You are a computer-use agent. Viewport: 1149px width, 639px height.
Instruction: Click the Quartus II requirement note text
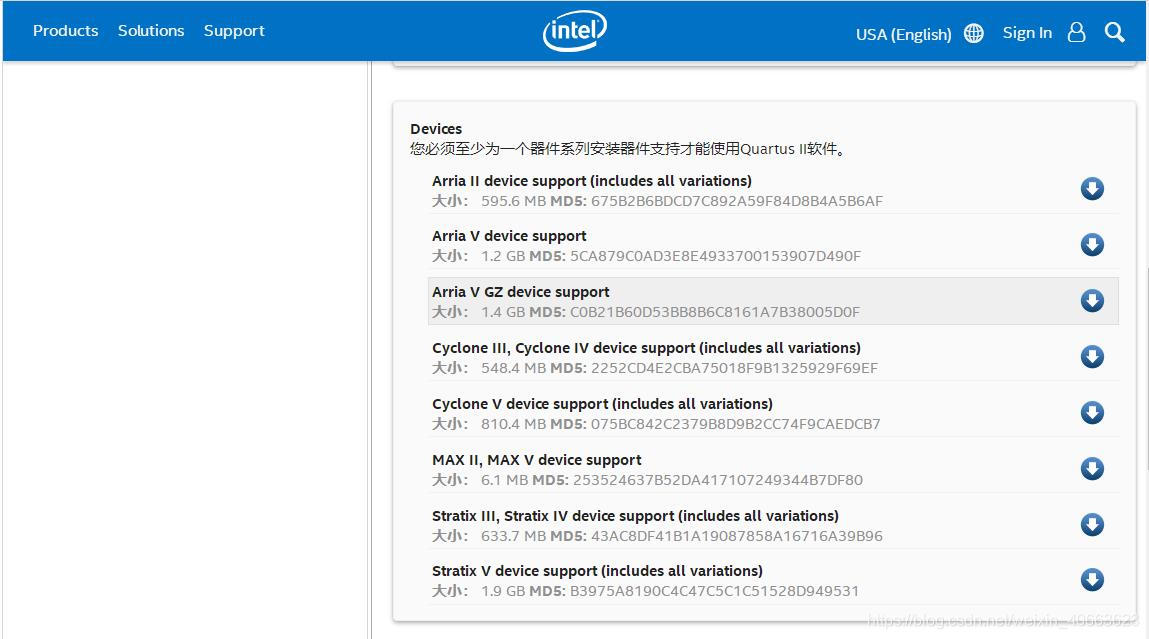(629, 149)
